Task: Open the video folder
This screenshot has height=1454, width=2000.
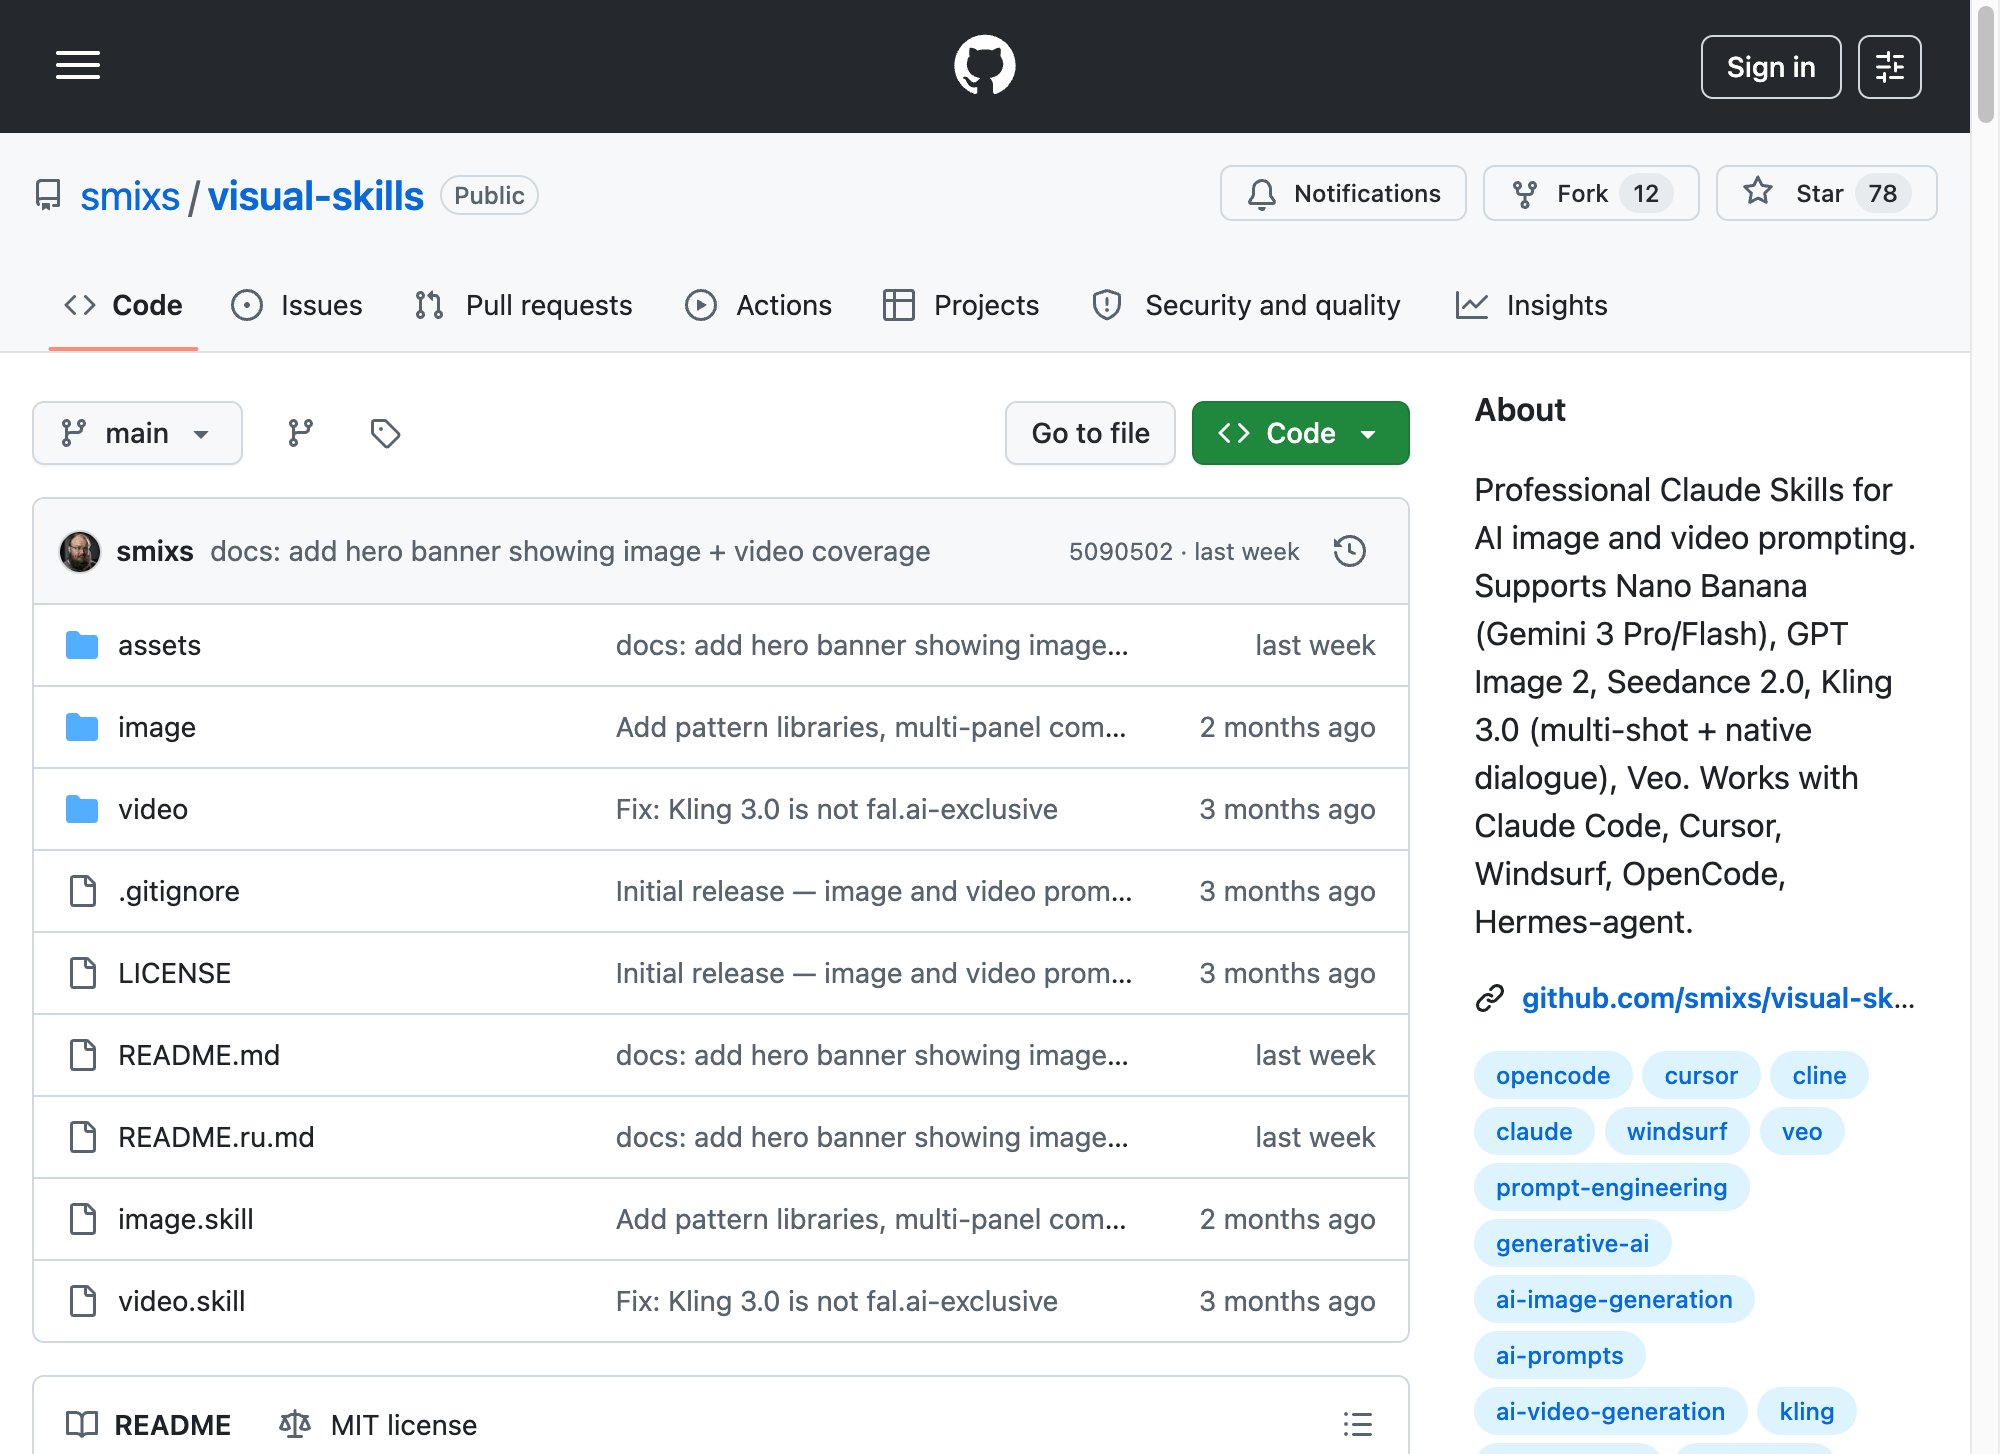Action: (x=153, y=809)
